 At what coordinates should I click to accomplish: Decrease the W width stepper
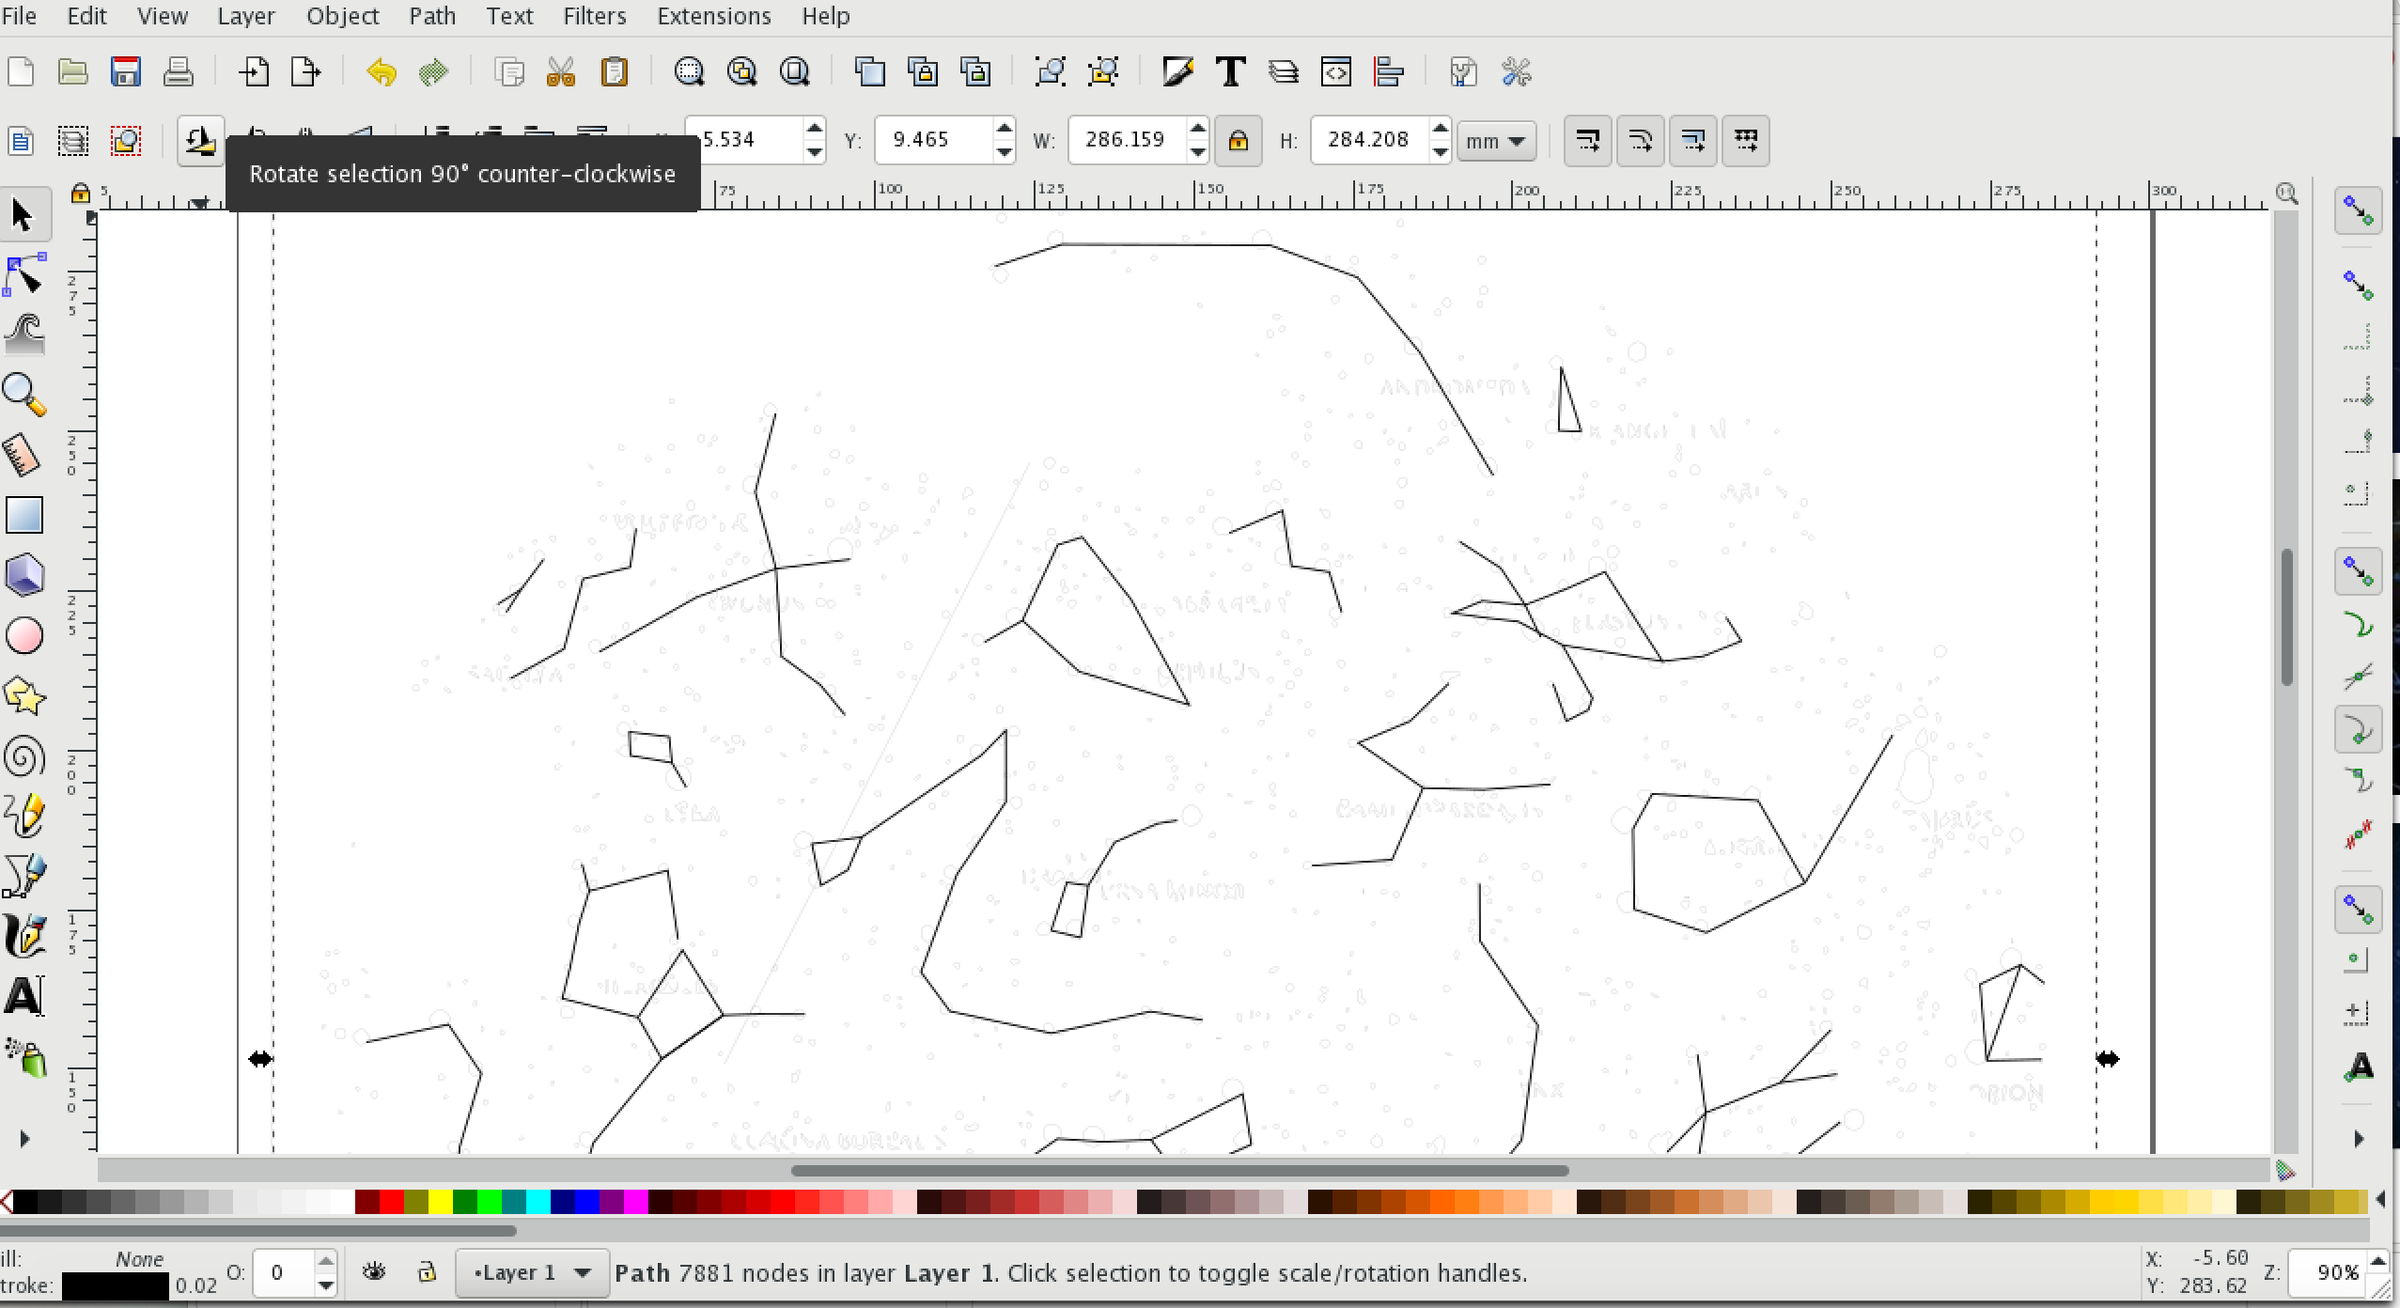(1198, 152)
